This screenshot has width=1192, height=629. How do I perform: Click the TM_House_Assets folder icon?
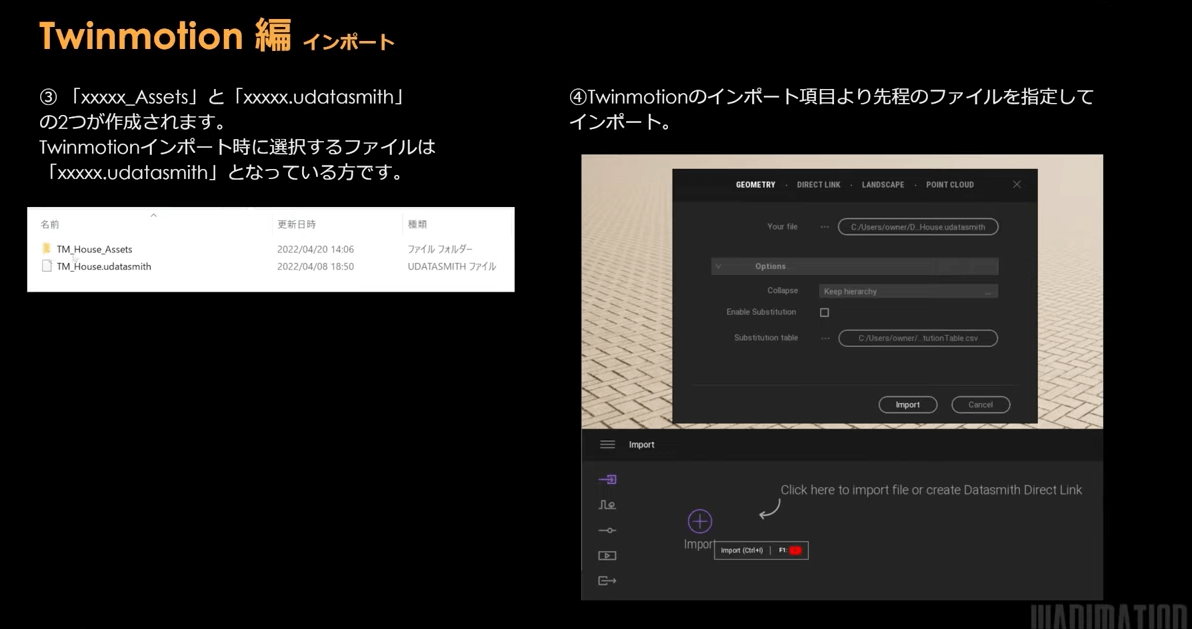click(47, 249)
